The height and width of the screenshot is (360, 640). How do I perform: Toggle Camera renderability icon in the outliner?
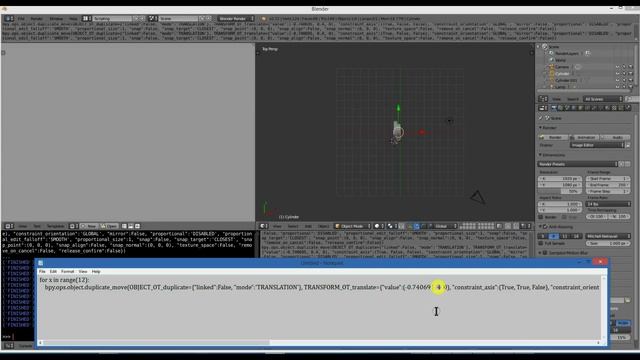pos(631,67)
